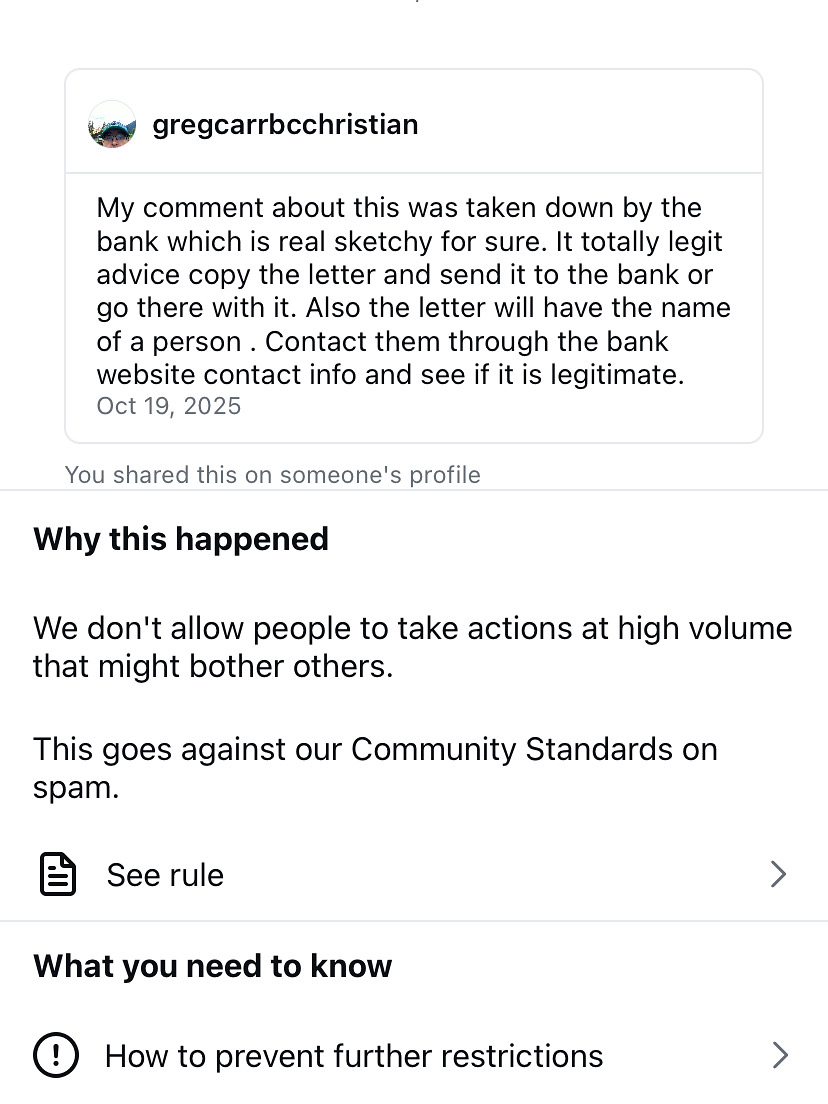Viewport: 828px width, 1104px height.
Task: Tap comment line 'advice copy the letter'
Action: [x=403, y=274]
